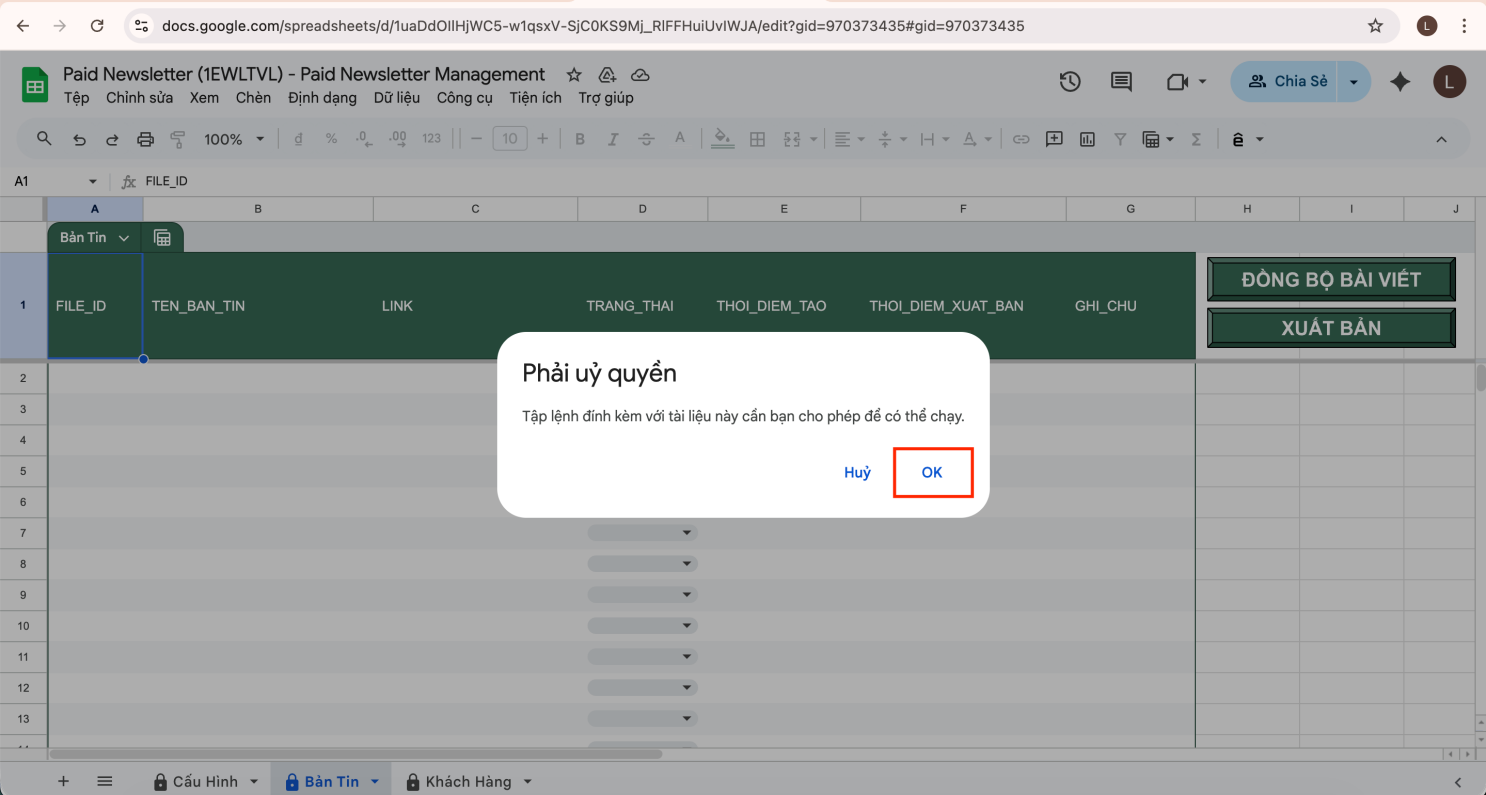Expand the share options arrow beside Chia Sẻ
The height and width of the screenshot is (795, 1486).
(x=1354, y=81)
